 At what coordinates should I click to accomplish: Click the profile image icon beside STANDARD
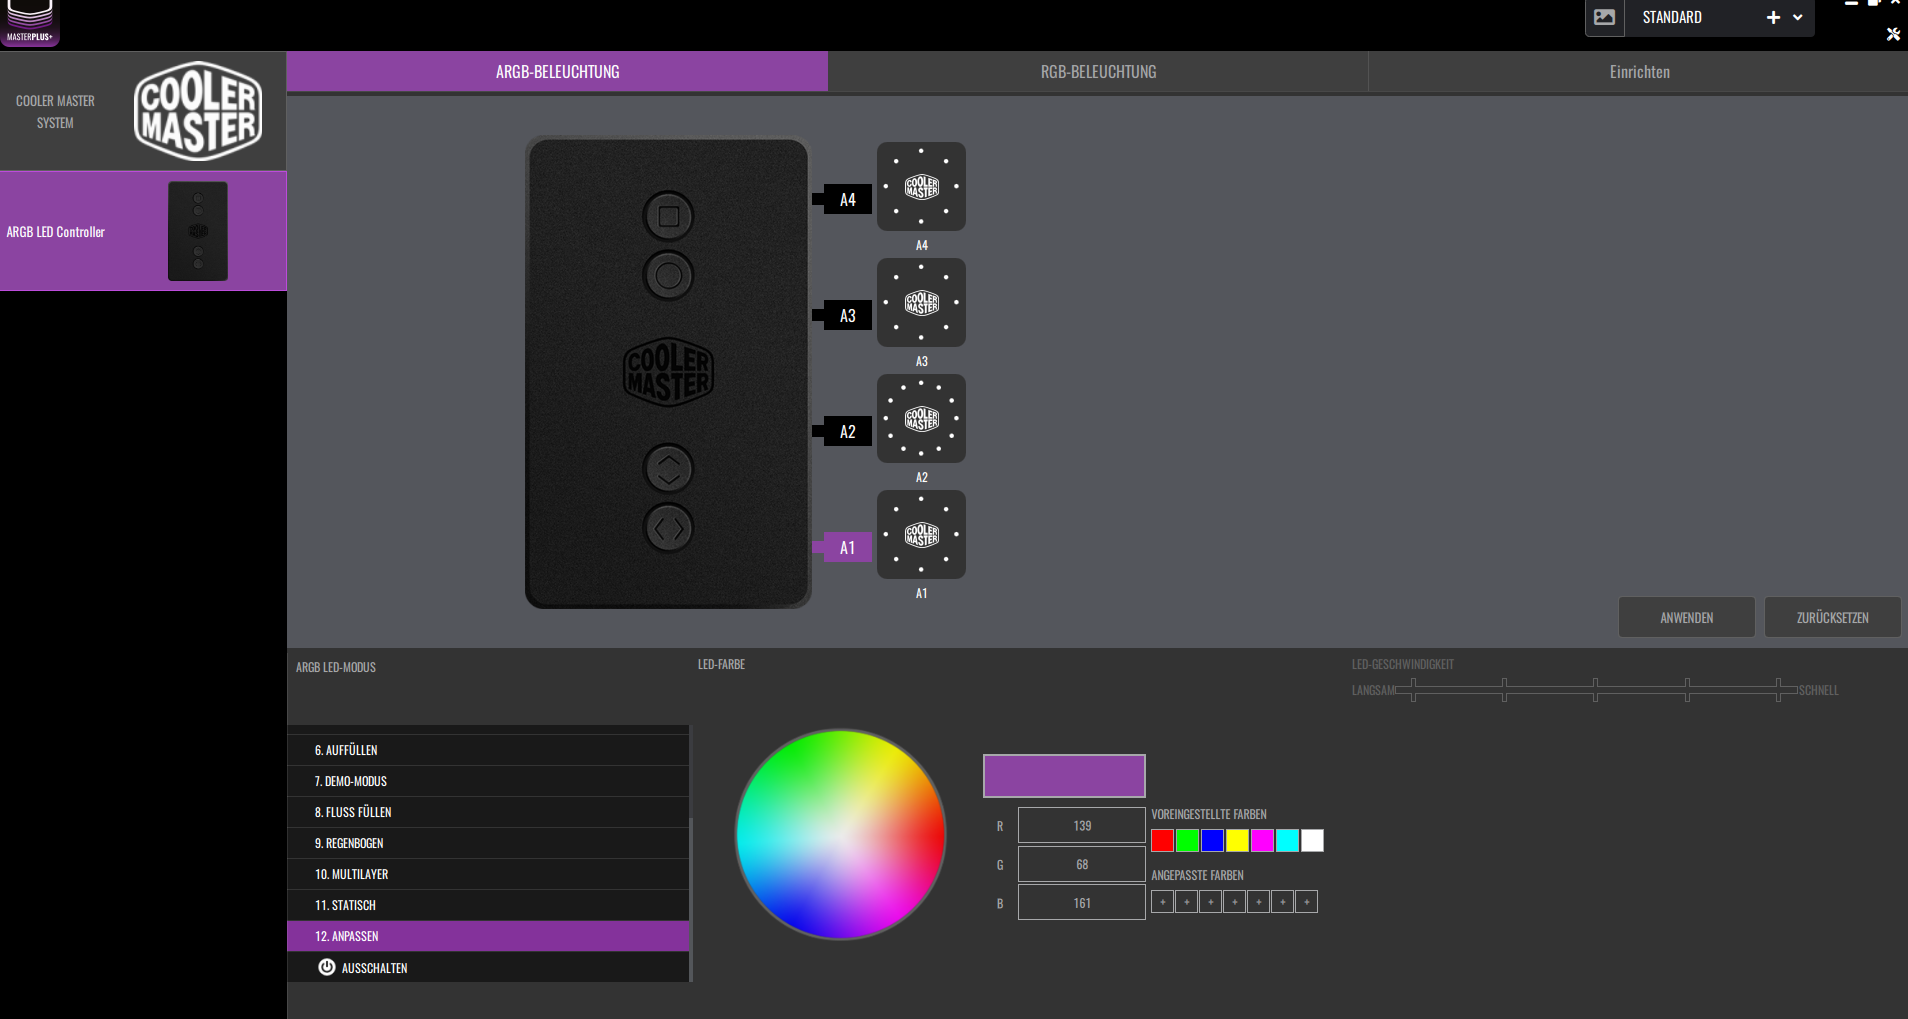[x=1606, y=17]
